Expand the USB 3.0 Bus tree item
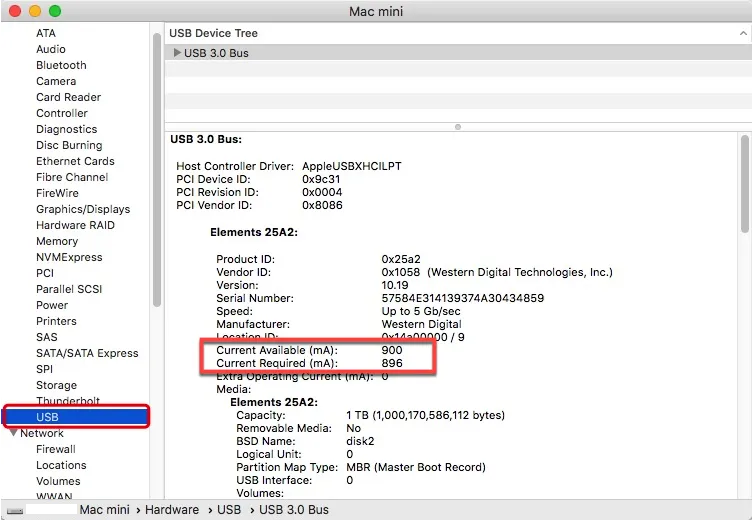Screen dimensions: 752x520 [x=178, y=53]
